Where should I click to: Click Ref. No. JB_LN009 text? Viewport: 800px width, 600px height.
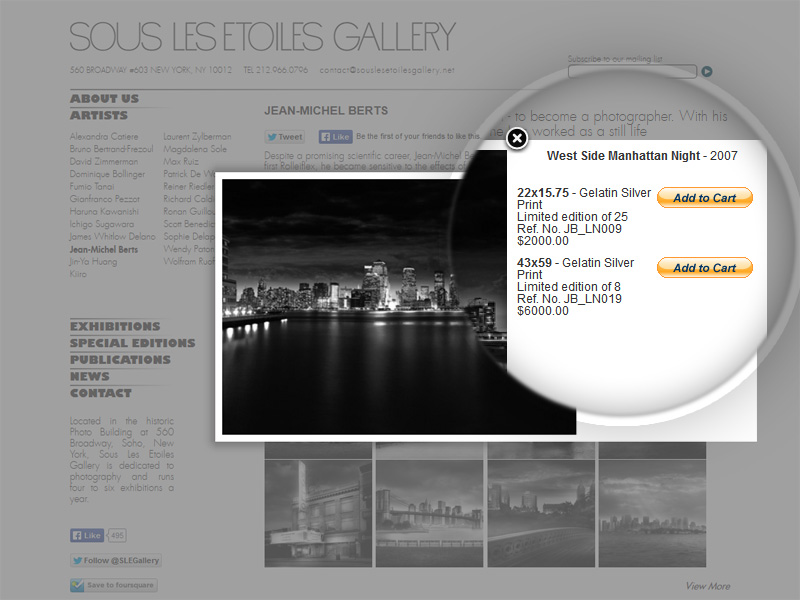pyautogui.click(x=569, y=229)
